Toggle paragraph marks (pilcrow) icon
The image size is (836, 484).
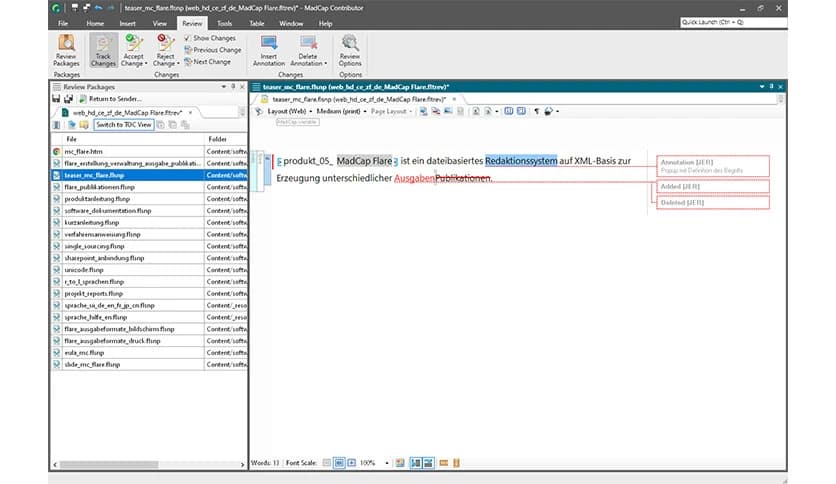[x=536, y=111]
